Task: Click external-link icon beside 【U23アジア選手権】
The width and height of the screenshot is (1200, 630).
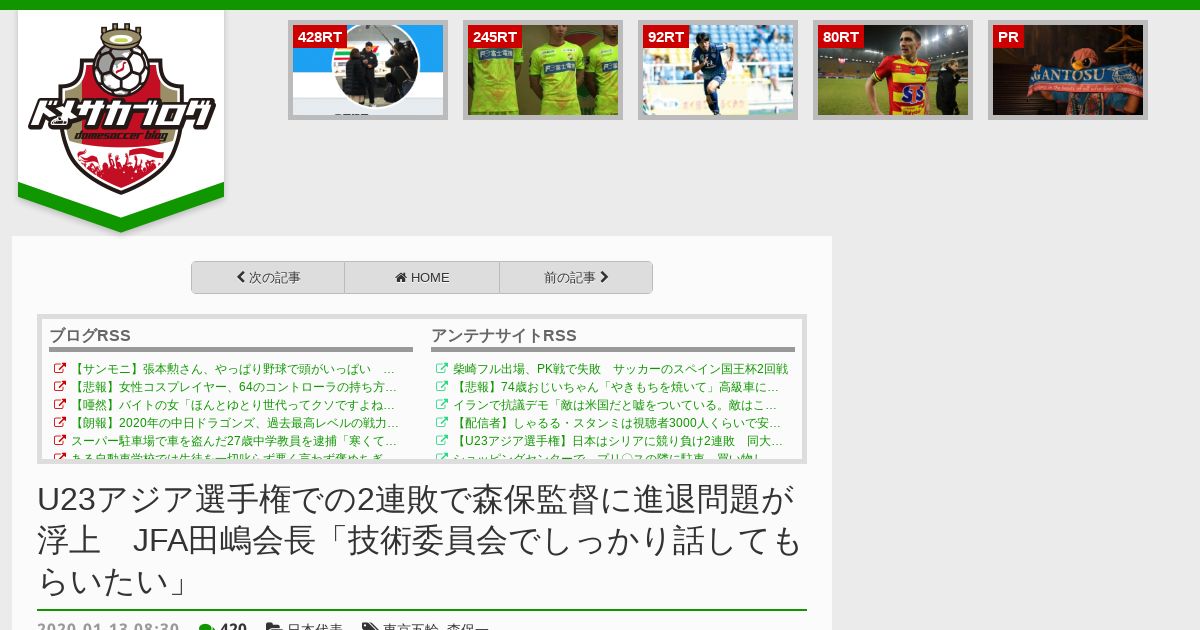Action: 442,441
